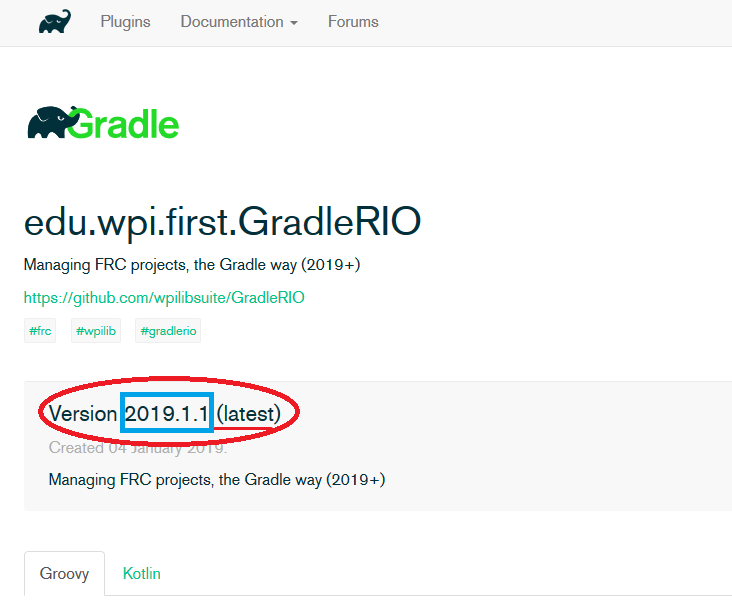Go to Forums in the top navigation
Viewport: 732px width, 612px height.
[x=353, y=22]
